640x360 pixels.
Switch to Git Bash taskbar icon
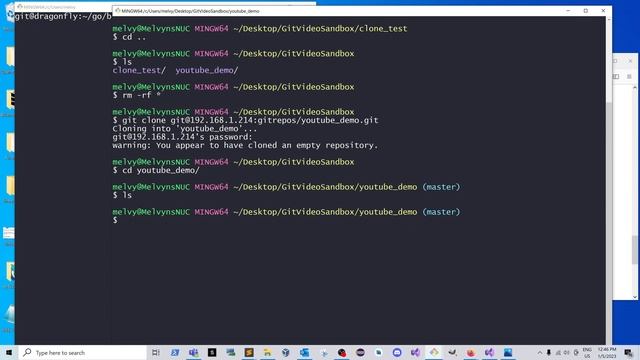pyautogui.click(x=434, y=353)
